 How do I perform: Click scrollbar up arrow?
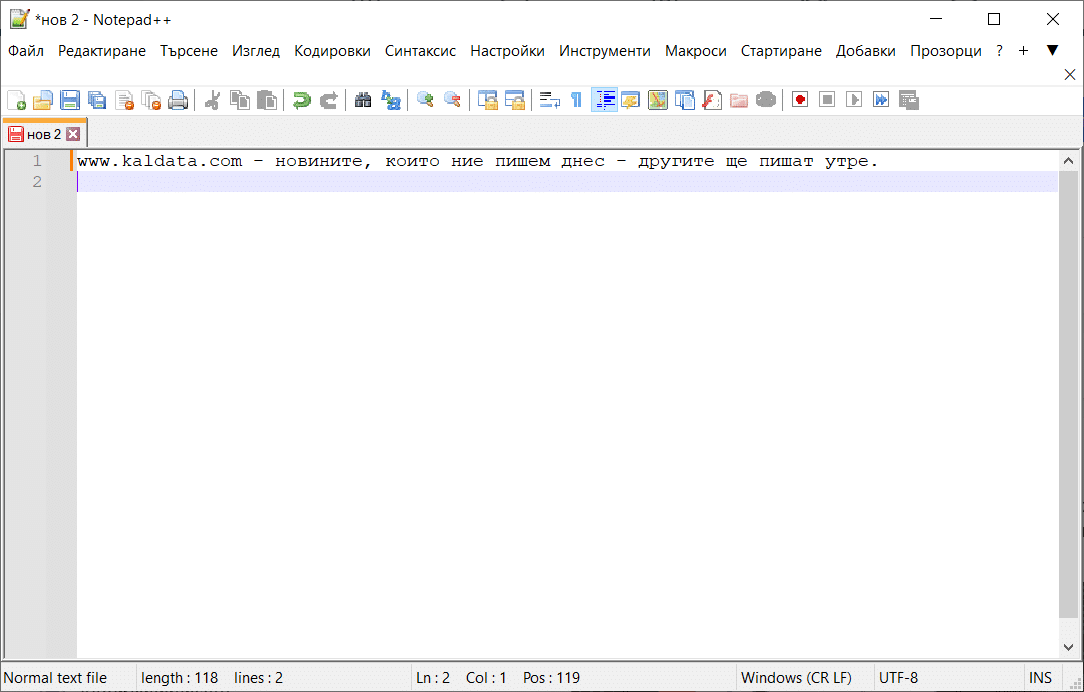pos(1068,161)
